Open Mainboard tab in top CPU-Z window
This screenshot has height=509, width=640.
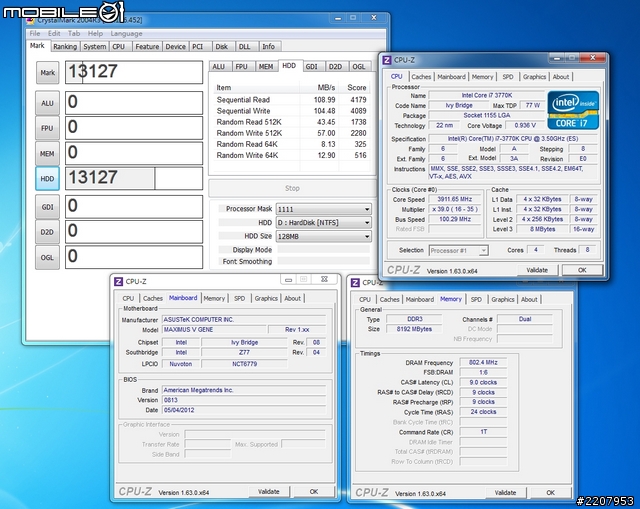click(x=451, y=77)
